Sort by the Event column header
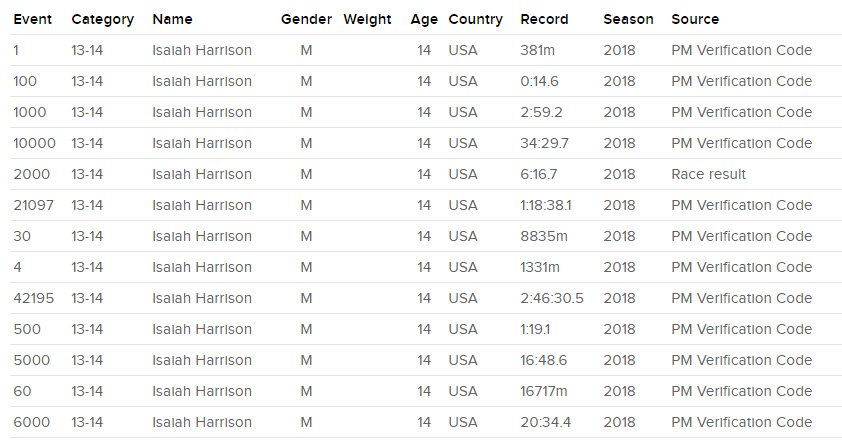 point(32,19)
